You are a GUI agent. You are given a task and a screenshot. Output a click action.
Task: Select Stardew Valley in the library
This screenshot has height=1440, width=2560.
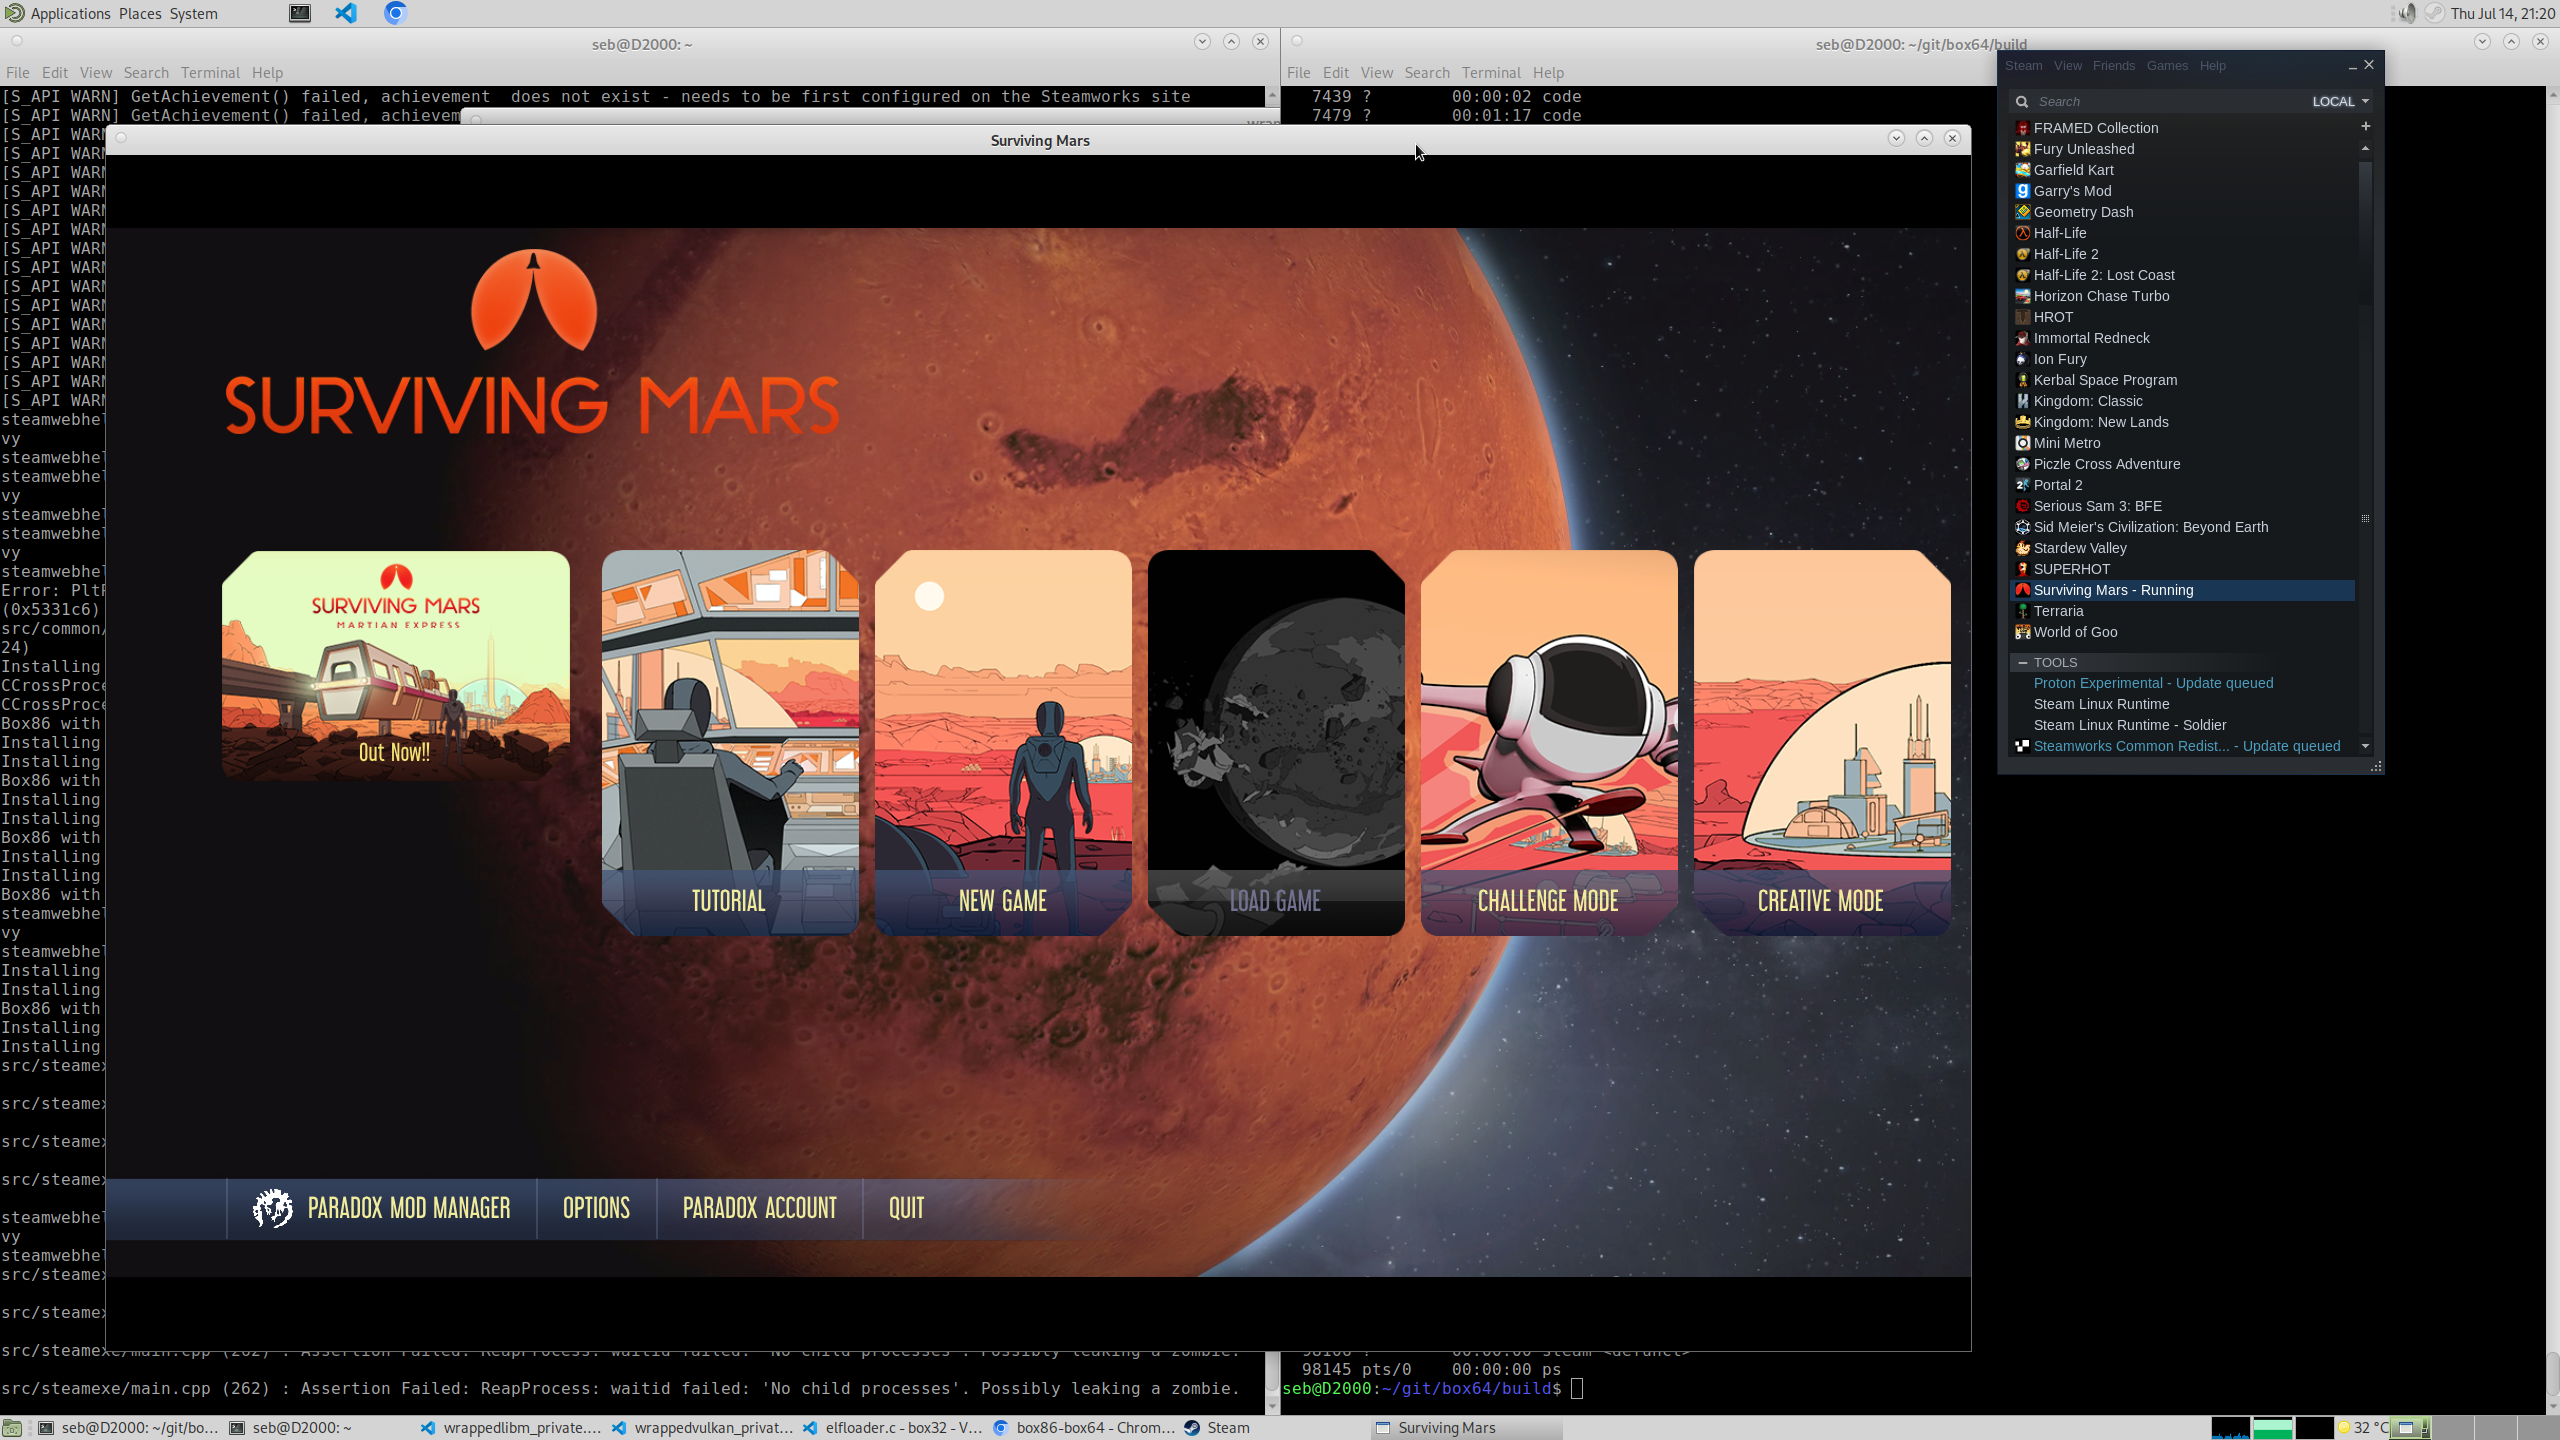point(2079,548)
